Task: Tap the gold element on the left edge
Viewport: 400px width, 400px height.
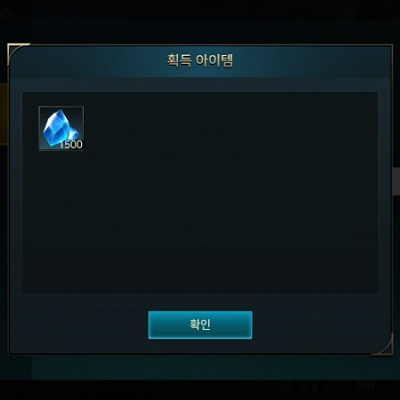Action: tap(3, 114)
